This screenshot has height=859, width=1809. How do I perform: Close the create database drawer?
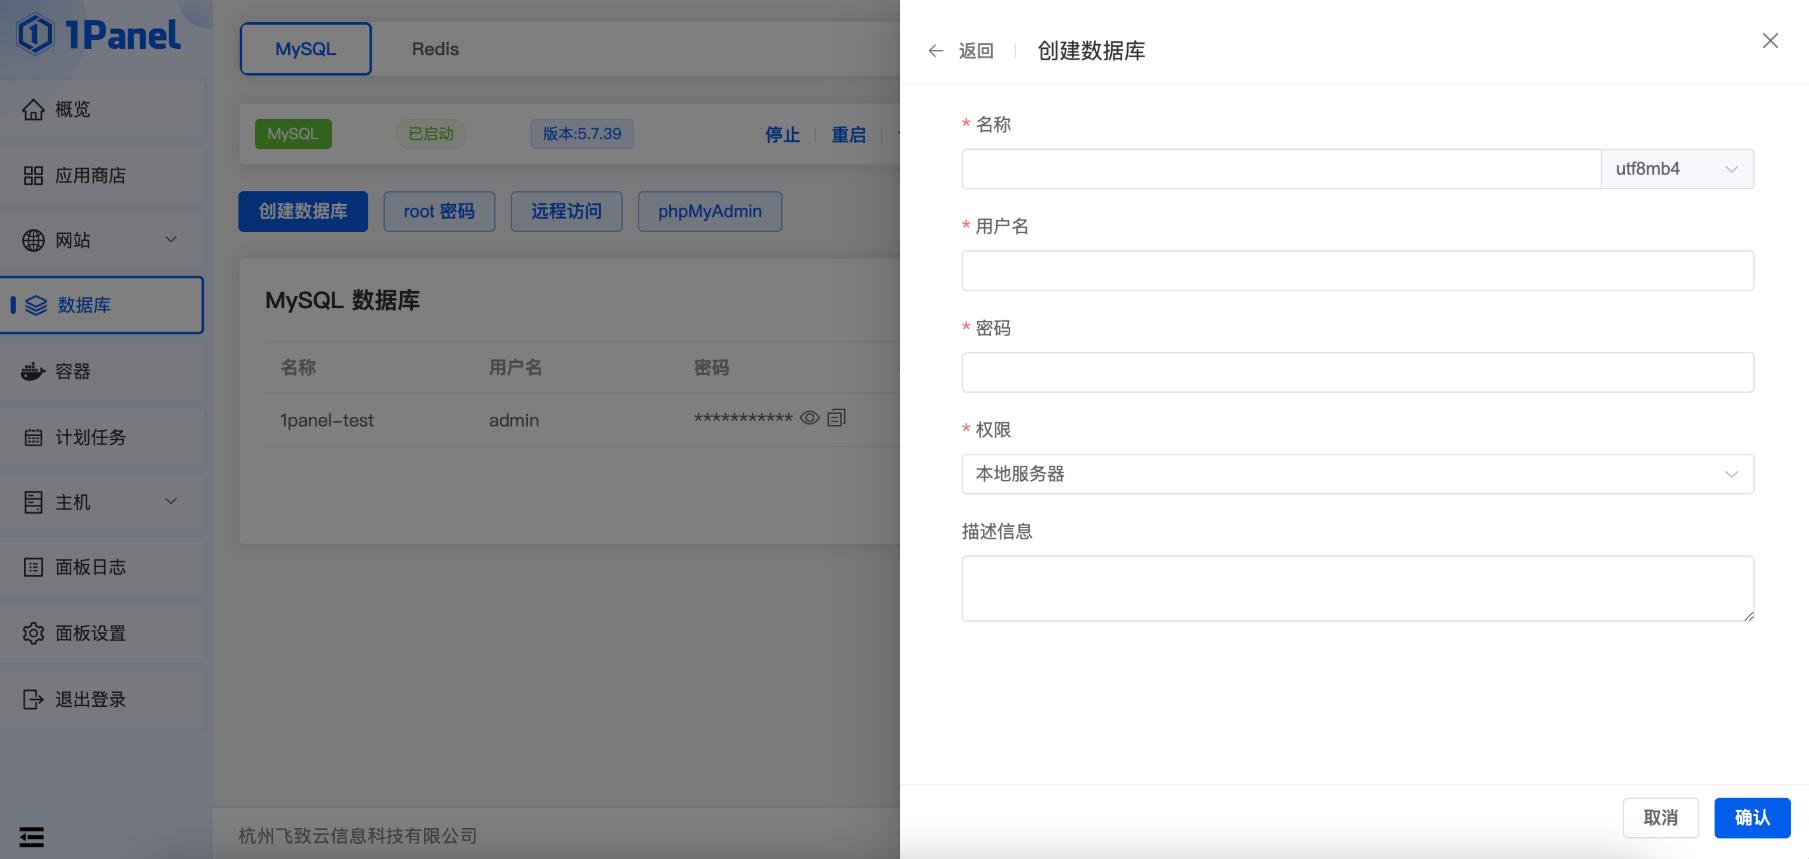(1769, 41)
